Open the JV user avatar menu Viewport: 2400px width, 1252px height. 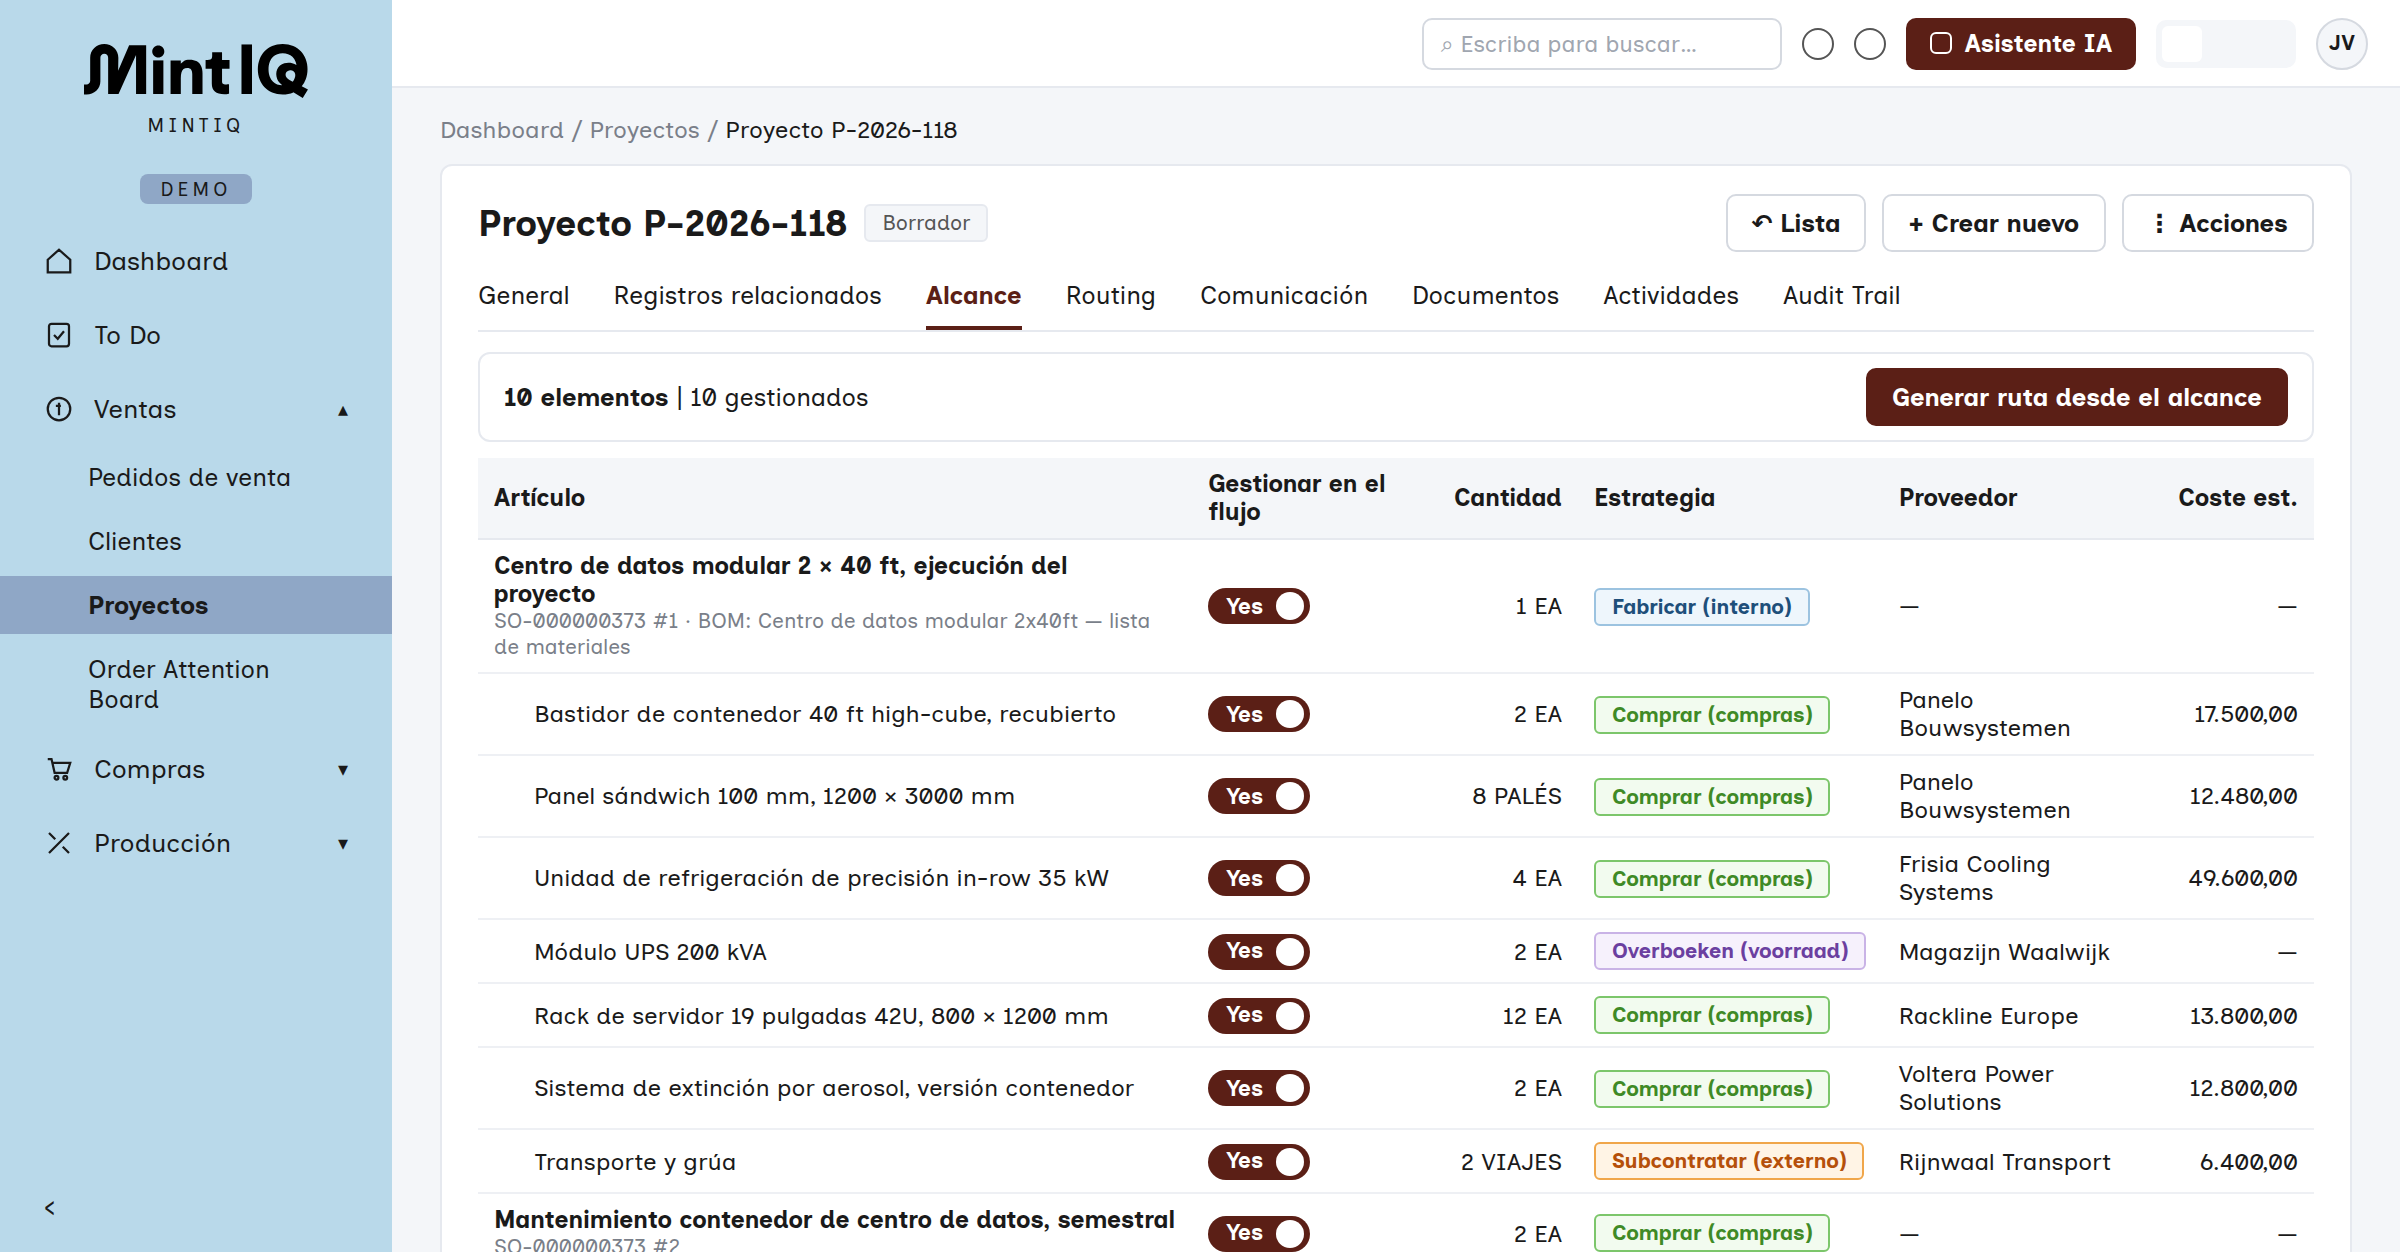(x=2341, y=44)
